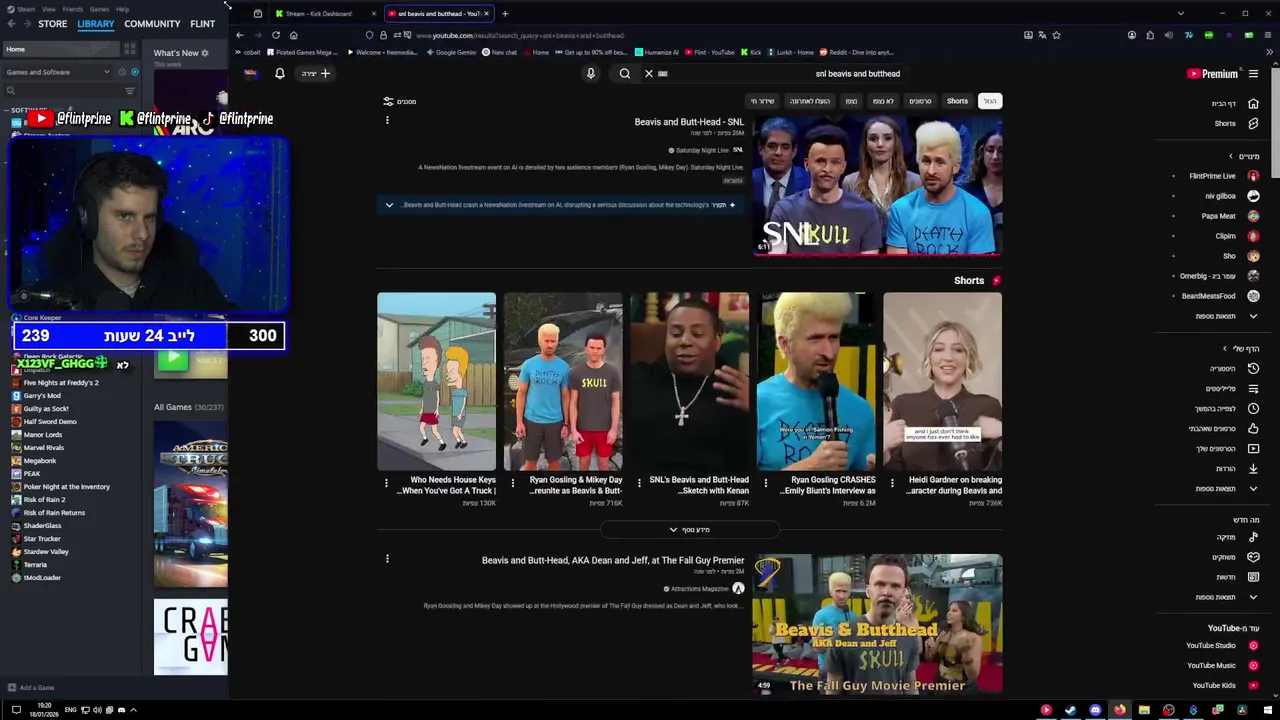The image size is (1280, 720).
Task: Open the Beavis and Butt-Head - SNL video thumbnail
Action: [x=877, y=185]
